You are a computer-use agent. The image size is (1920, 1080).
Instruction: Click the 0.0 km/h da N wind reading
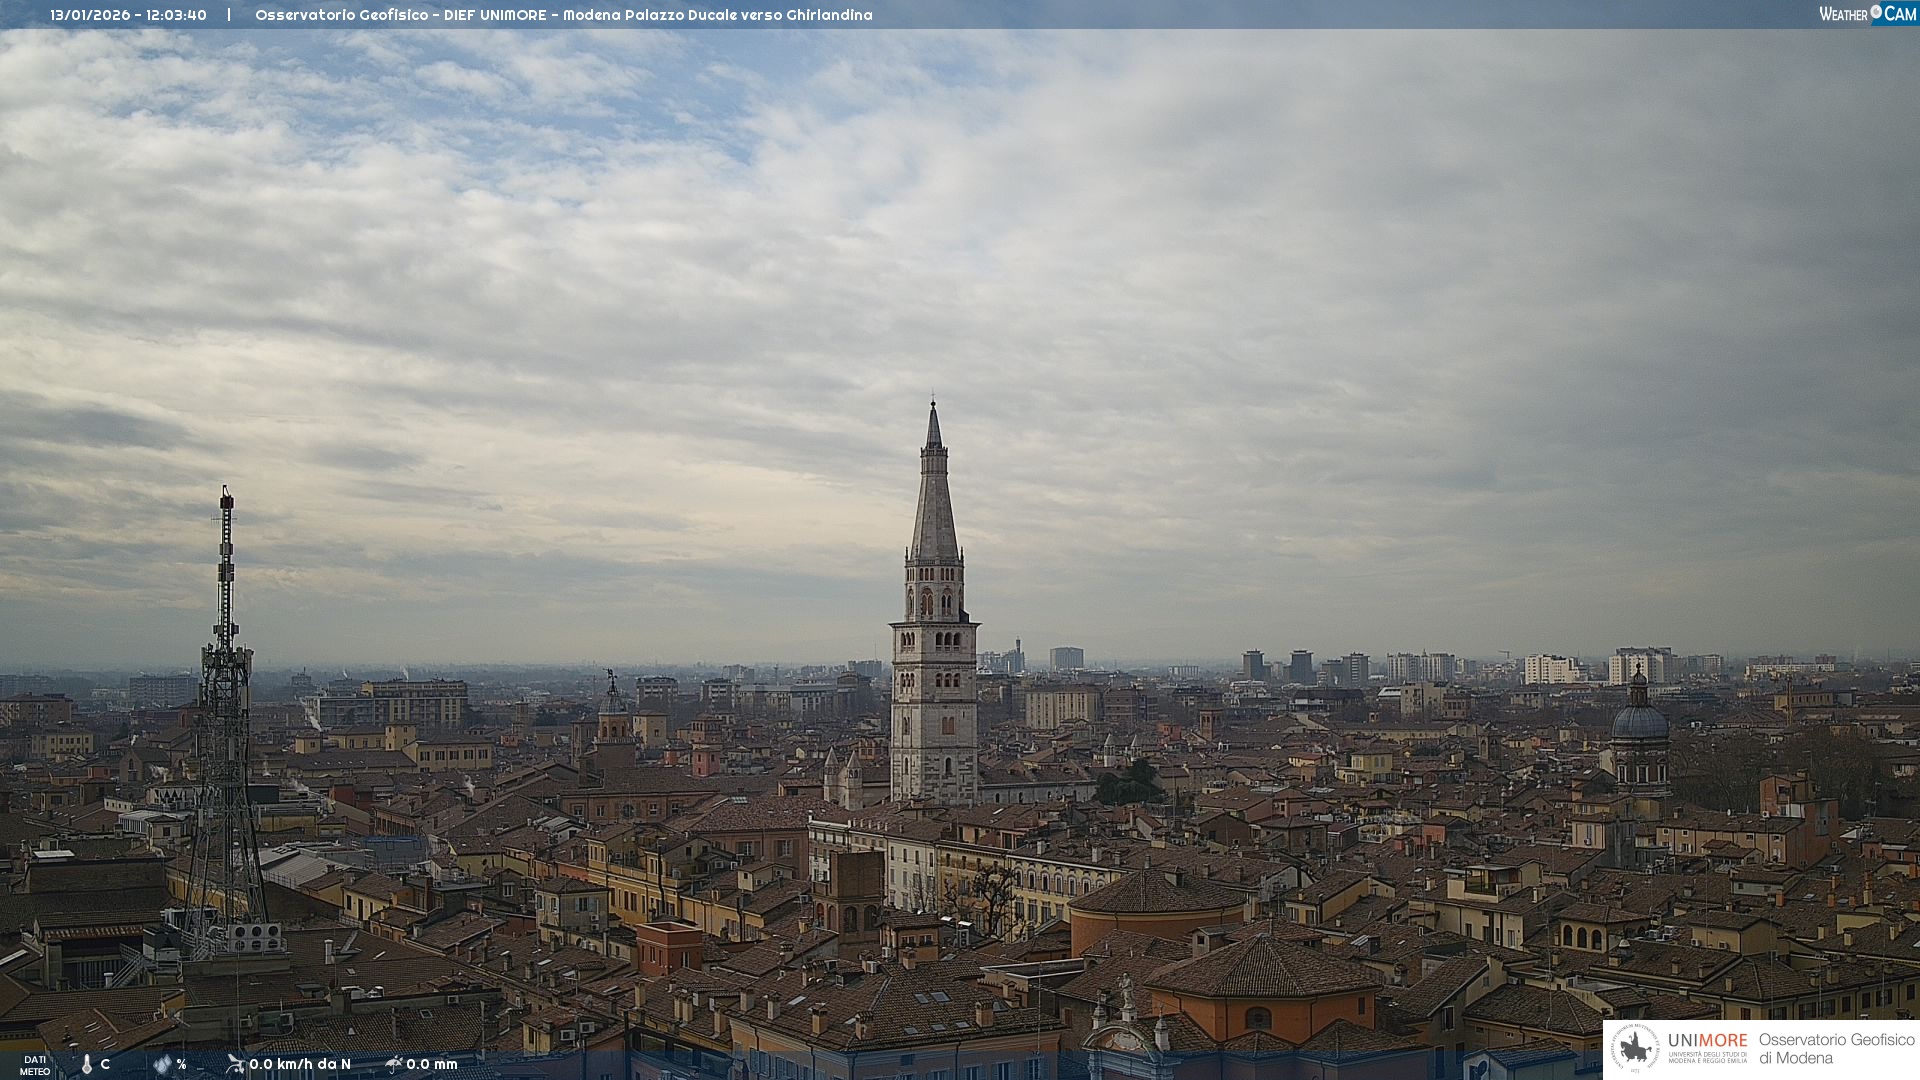point(300,1064)
